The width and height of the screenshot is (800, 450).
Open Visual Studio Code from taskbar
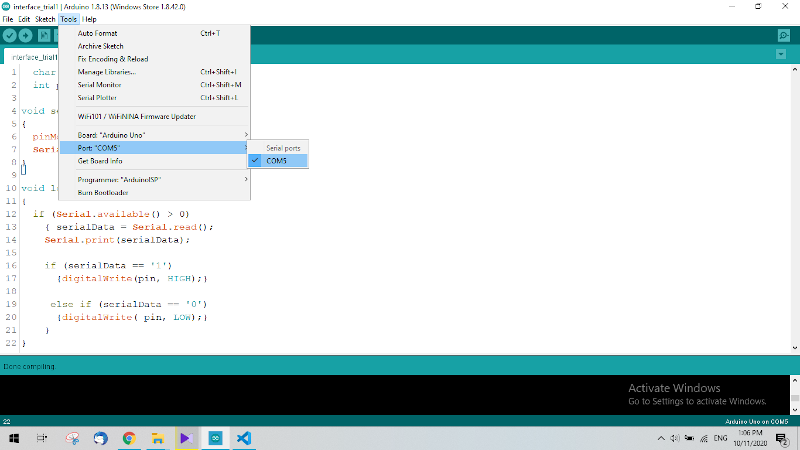click(x=244, y=438)
